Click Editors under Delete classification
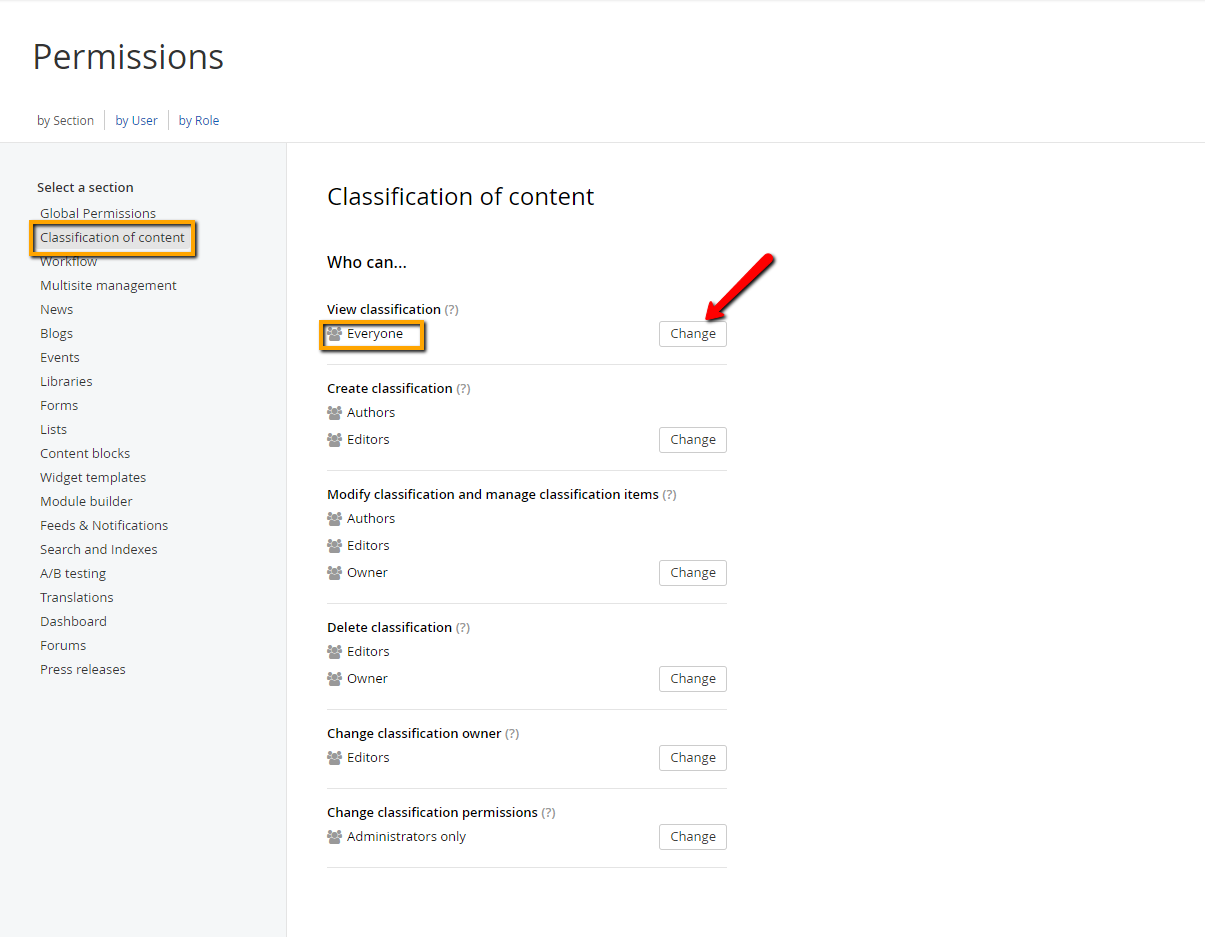 click(x=368, y=652)
